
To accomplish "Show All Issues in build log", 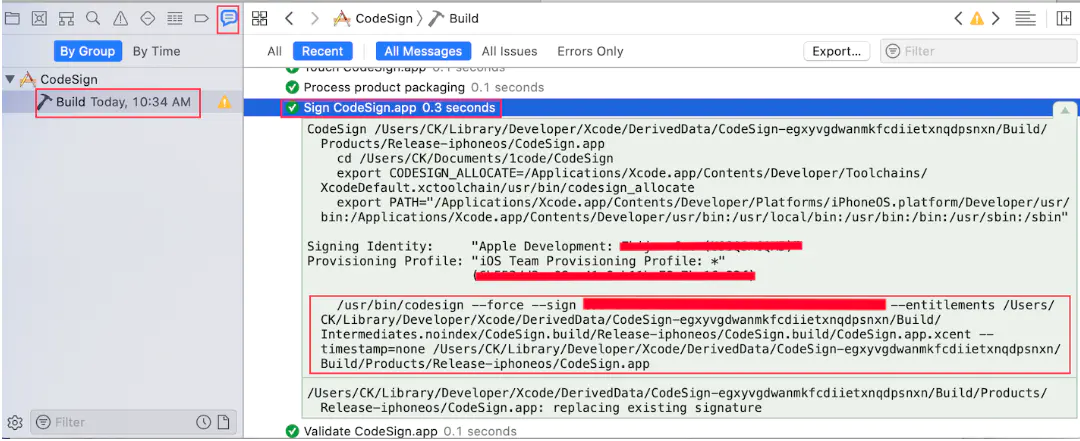I will pyautogui.click(x=510, y=51).
